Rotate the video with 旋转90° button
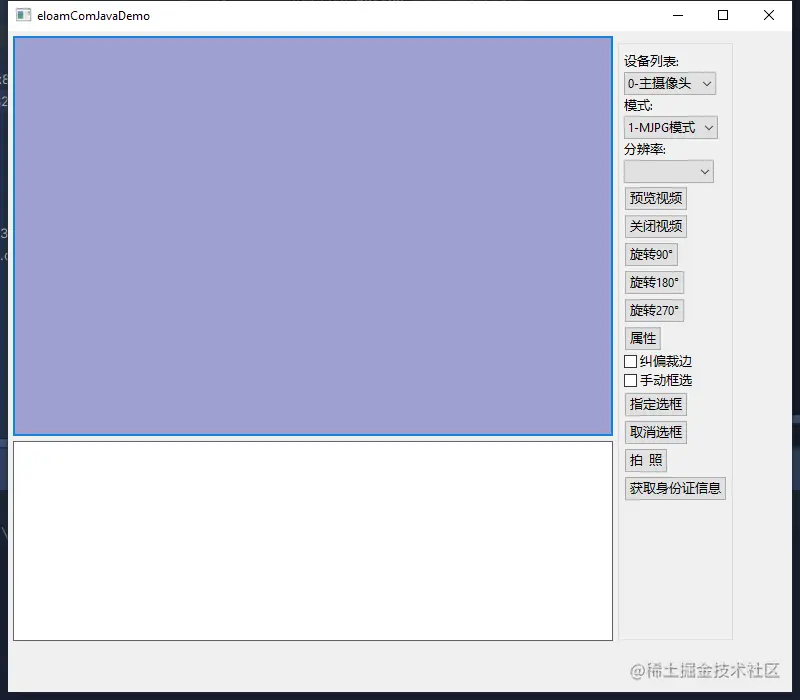The width and height of the screenshot is (800, 700). pos(651,255)
